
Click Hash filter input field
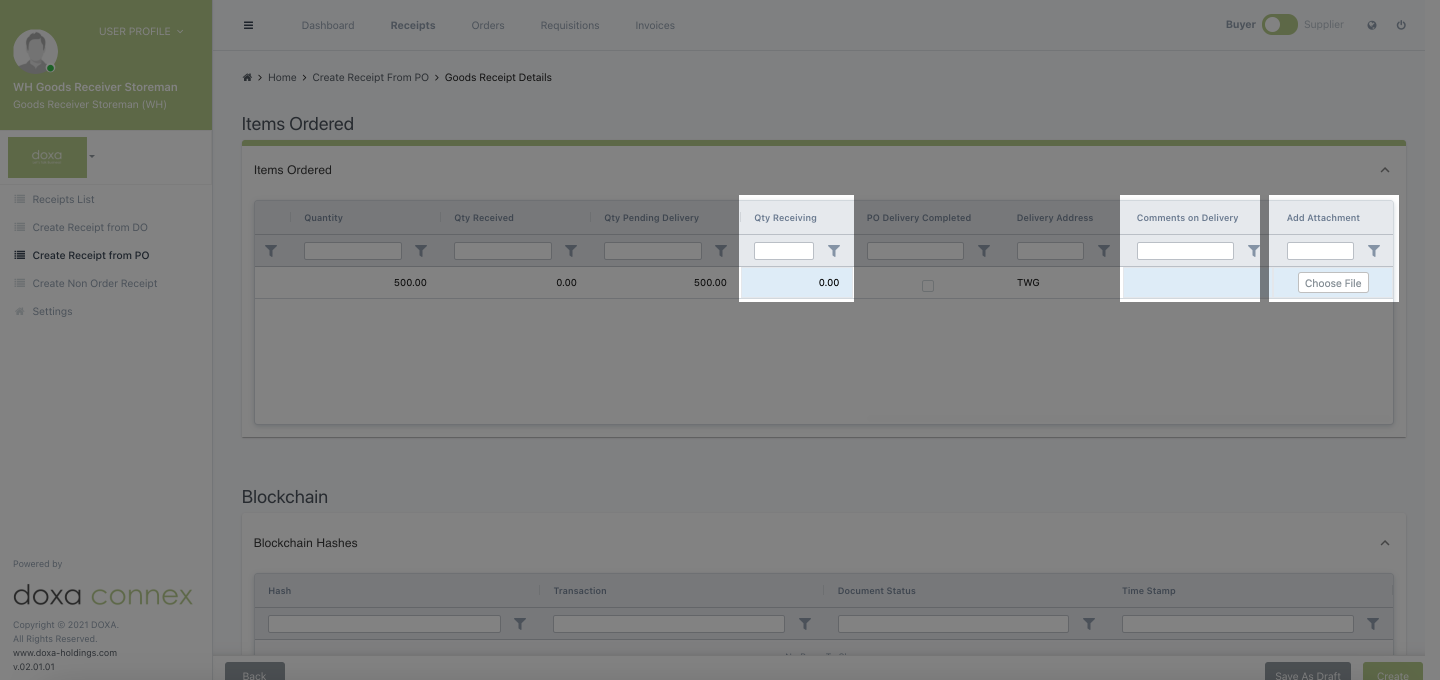coord(384,623)
